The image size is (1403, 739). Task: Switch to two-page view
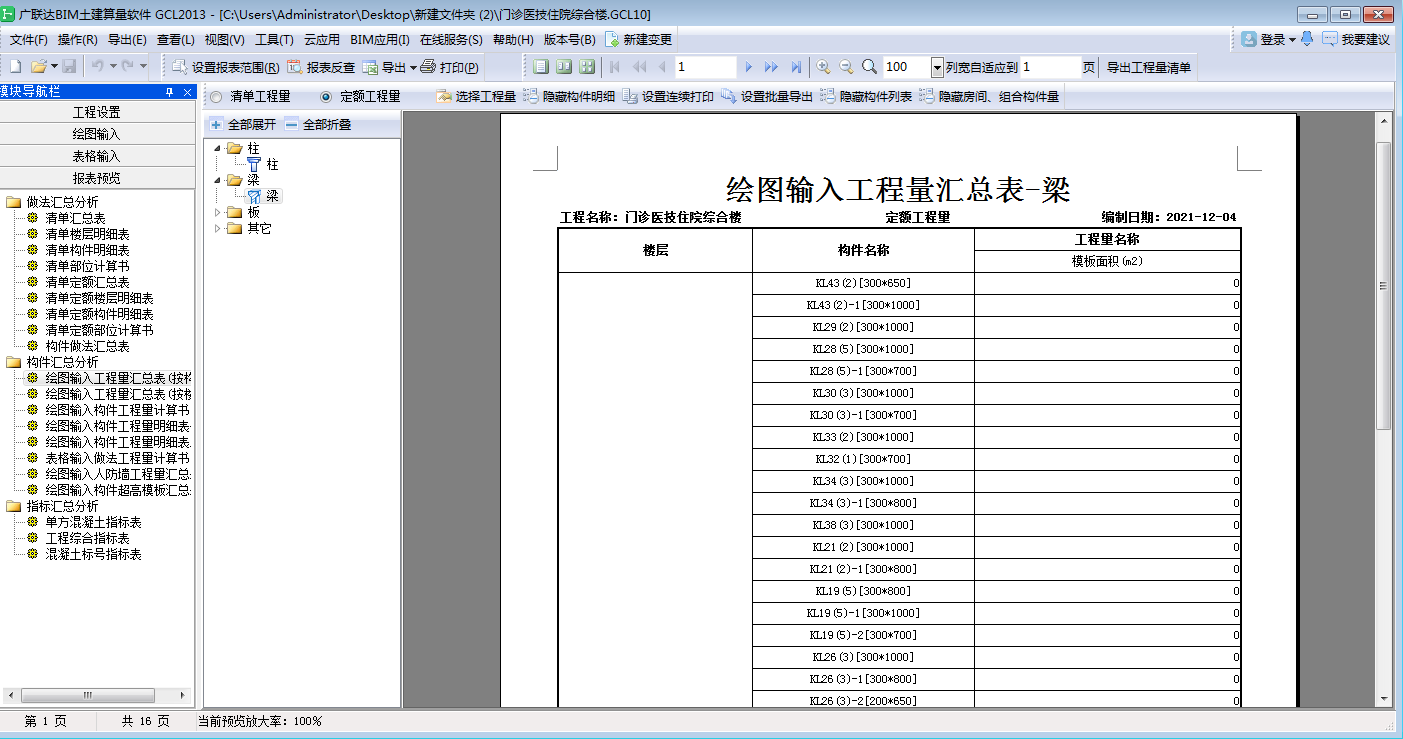click(564, 66)
